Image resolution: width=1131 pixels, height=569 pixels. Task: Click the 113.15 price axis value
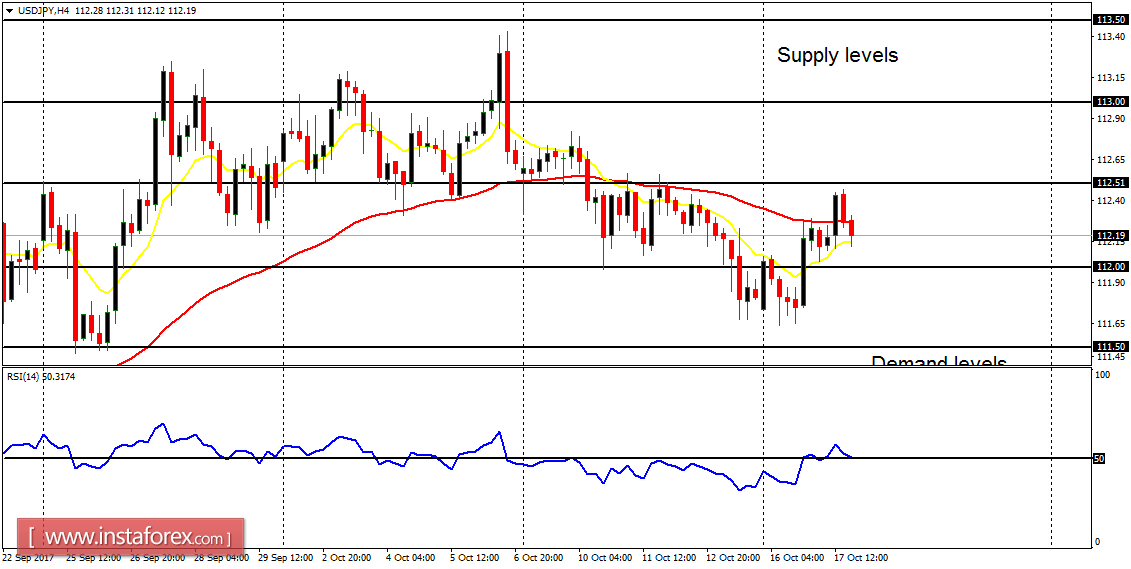tap(1111, 78)
